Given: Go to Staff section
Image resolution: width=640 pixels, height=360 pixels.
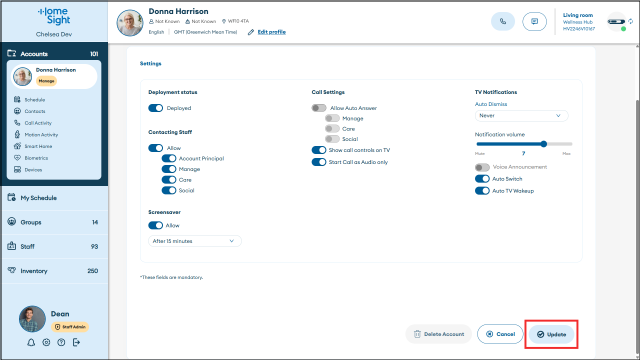Looking at the screenshot, I should 55,247.
